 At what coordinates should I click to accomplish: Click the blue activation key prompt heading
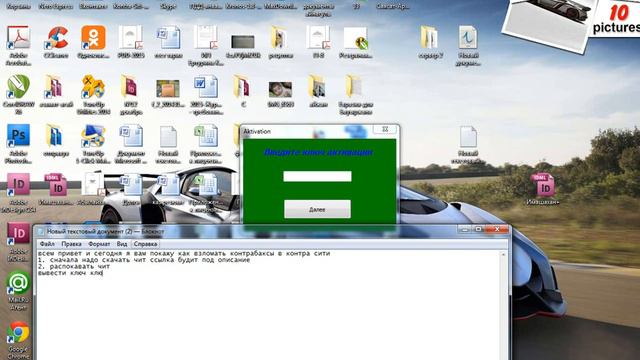[x=318, y=152]
